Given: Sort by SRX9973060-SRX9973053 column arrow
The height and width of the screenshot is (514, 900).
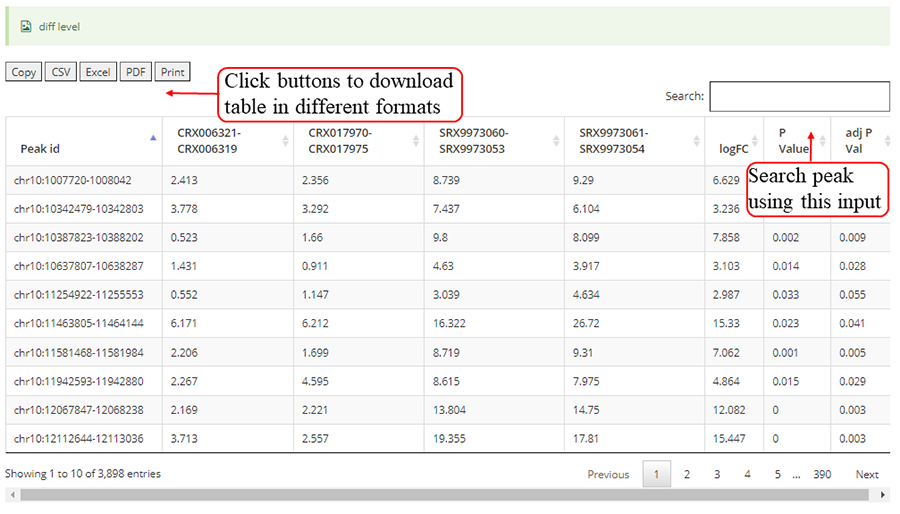Looking at the screenshot, I should 547,140.
